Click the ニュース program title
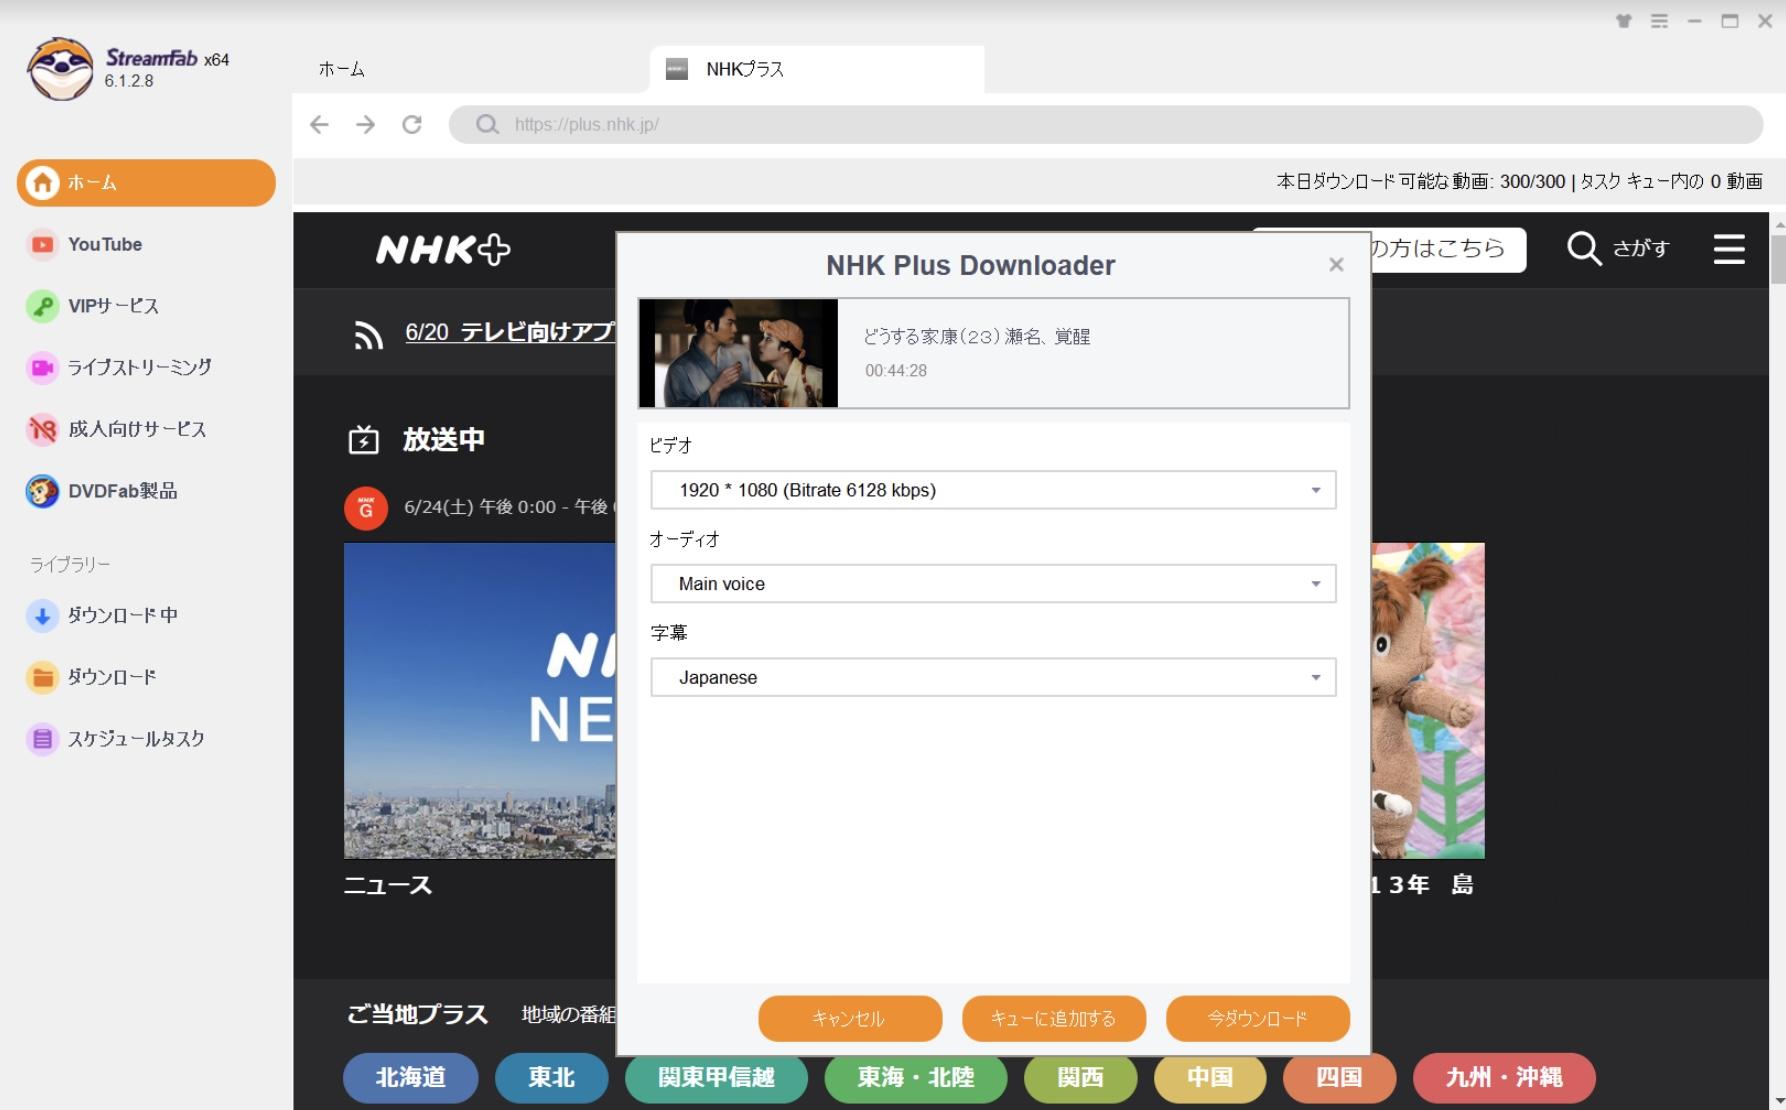Viewport: 1786px width, 1110px height. tap(388, 886)
